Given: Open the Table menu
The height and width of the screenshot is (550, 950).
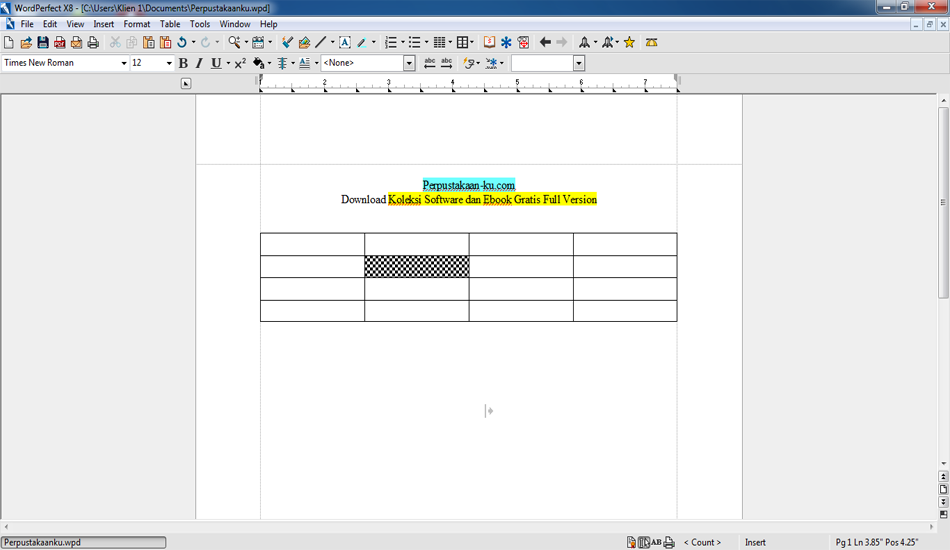Looking at the screenshot, I should [x=170, y=24].
